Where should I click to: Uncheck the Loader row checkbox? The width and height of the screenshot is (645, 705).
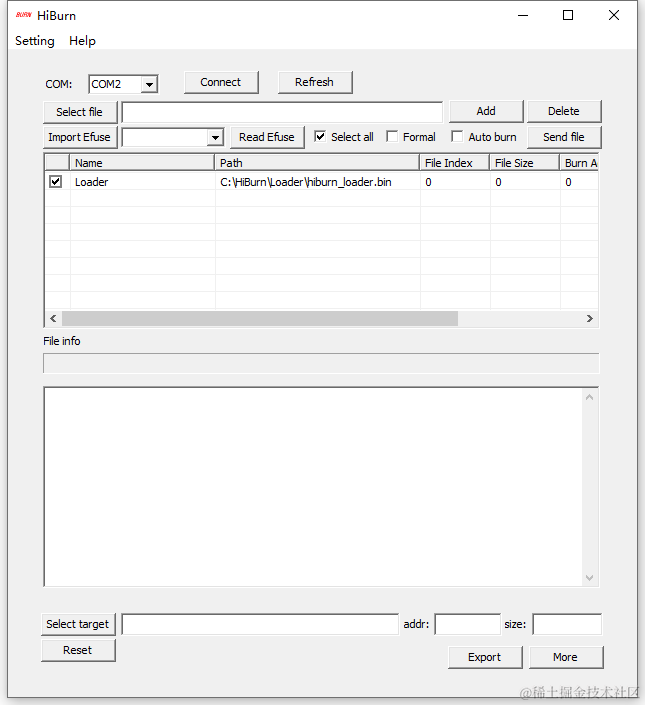[x=55, y=182]
